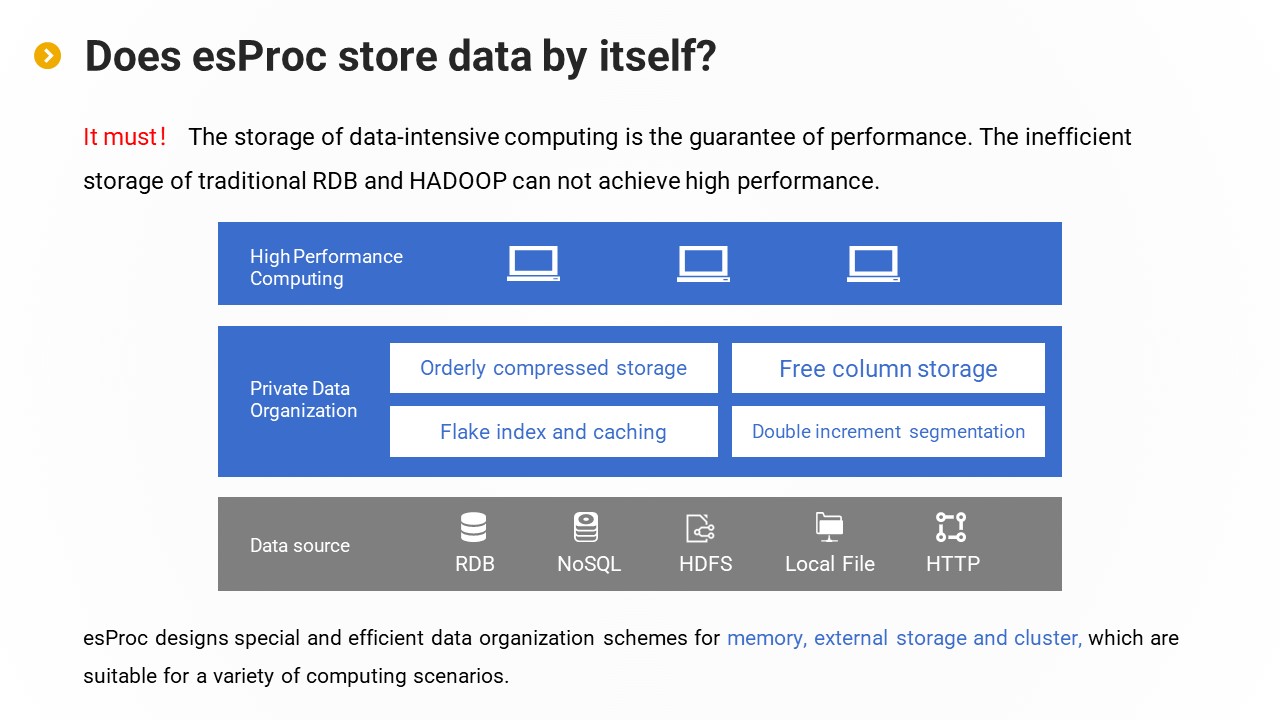Click the red "It must!" text
The image size is (1280, 720).
[124, 137]
